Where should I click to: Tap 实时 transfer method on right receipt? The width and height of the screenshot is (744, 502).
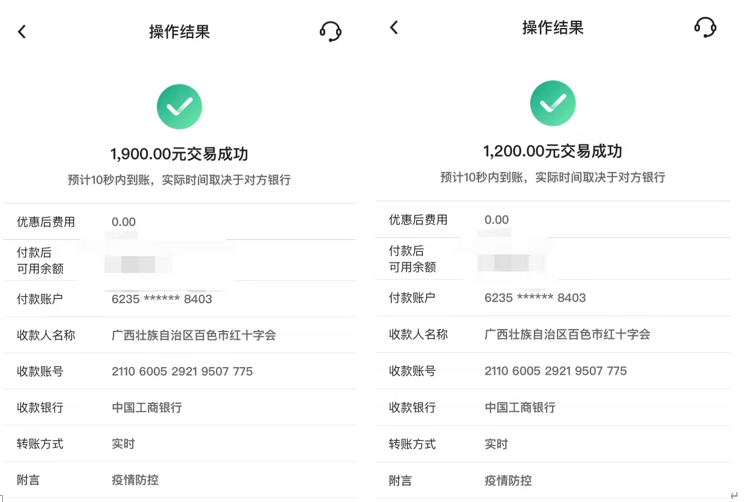point(496,444)
